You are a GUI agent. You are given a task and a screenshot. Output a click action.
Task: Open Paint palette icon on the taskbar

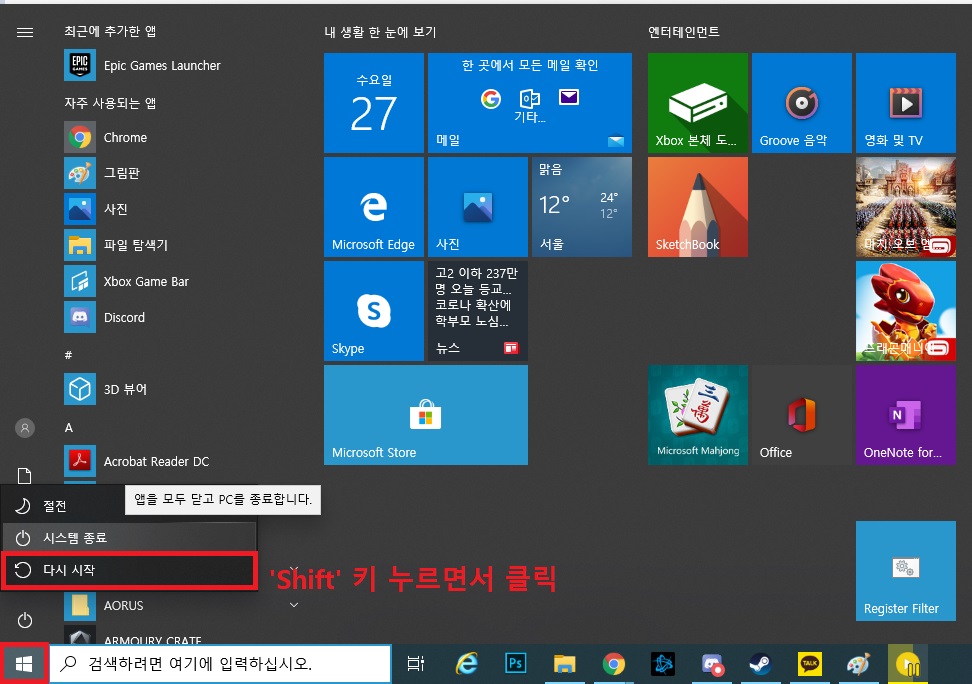[x=859, y=664]
